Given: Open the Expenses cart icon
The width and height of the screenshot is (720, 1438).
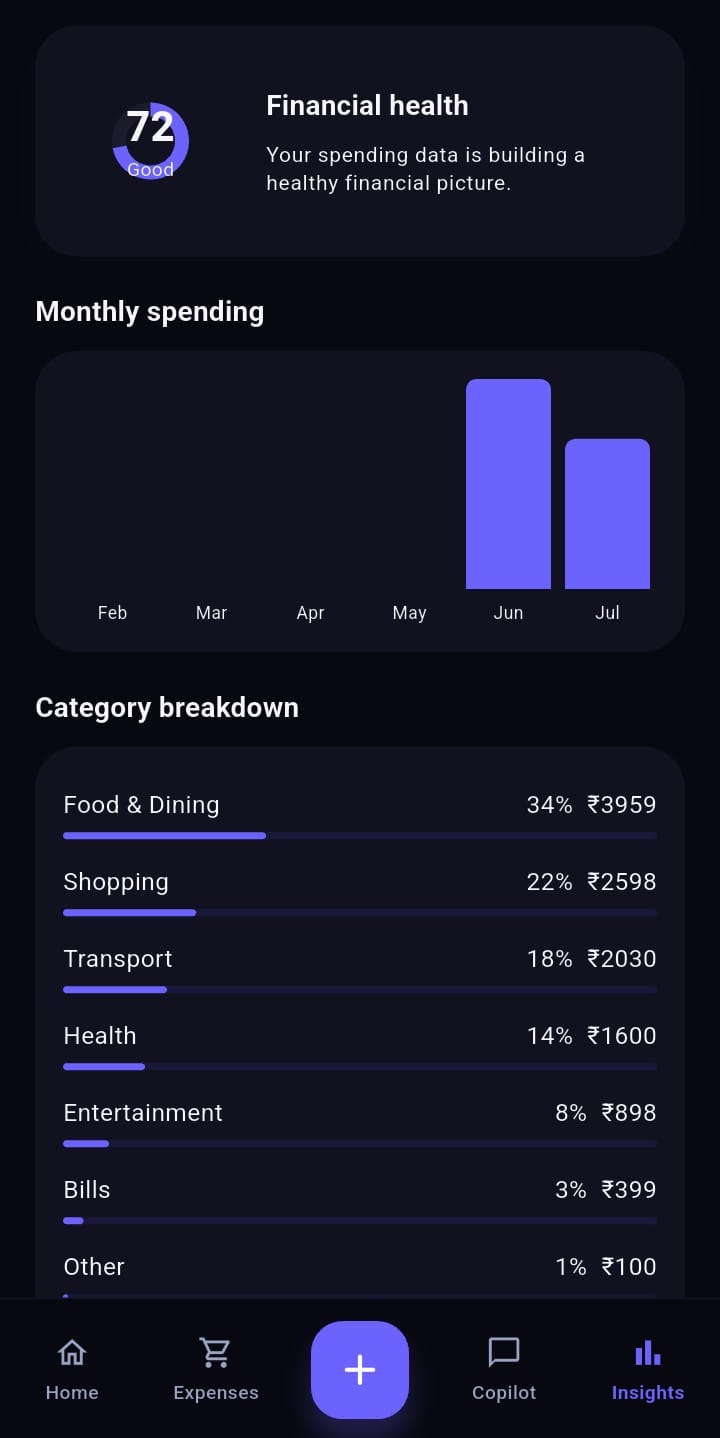Looking at the screenshot, I should (x=215, y=1352).
